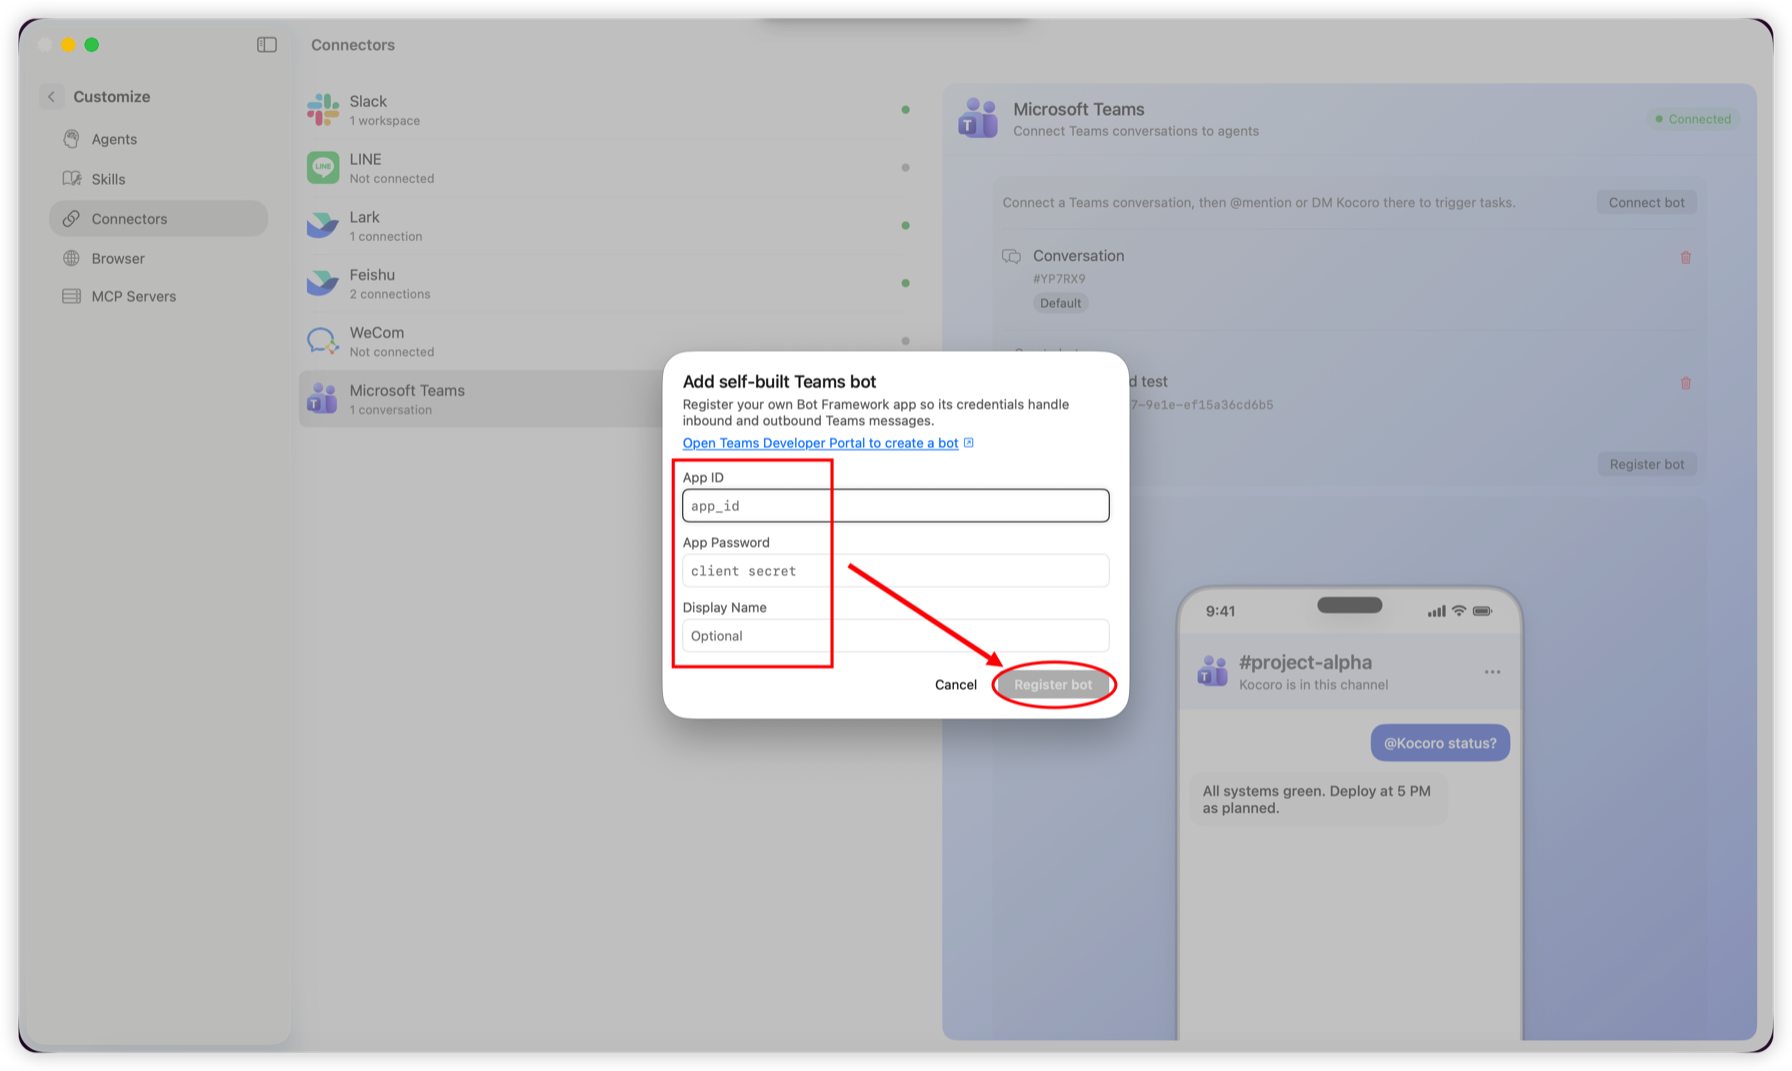This screenshot has width=1792, height=1071.
Task: Focus the App Password field
Action: click(895, 571)
